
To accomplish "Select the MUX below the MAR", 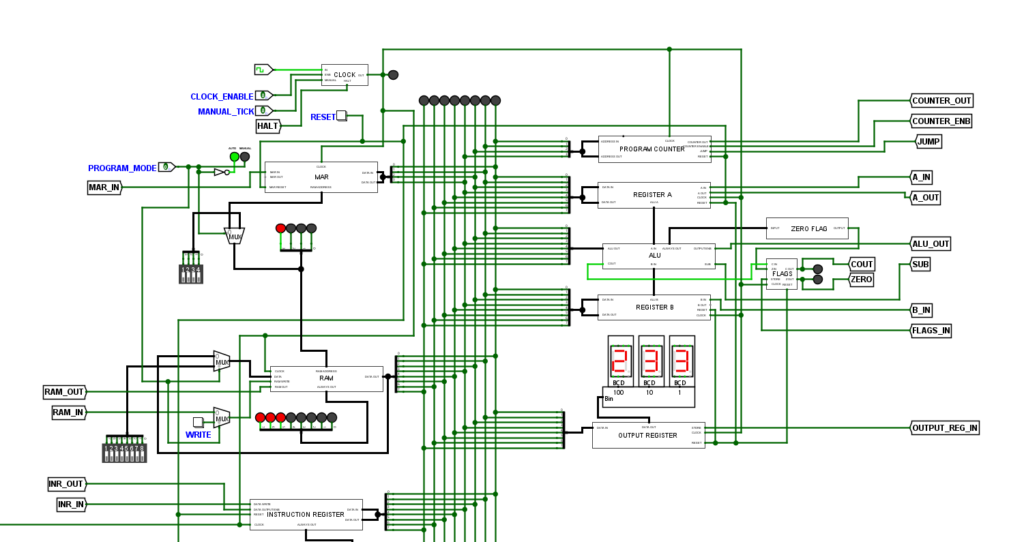I will click(235, 237).
